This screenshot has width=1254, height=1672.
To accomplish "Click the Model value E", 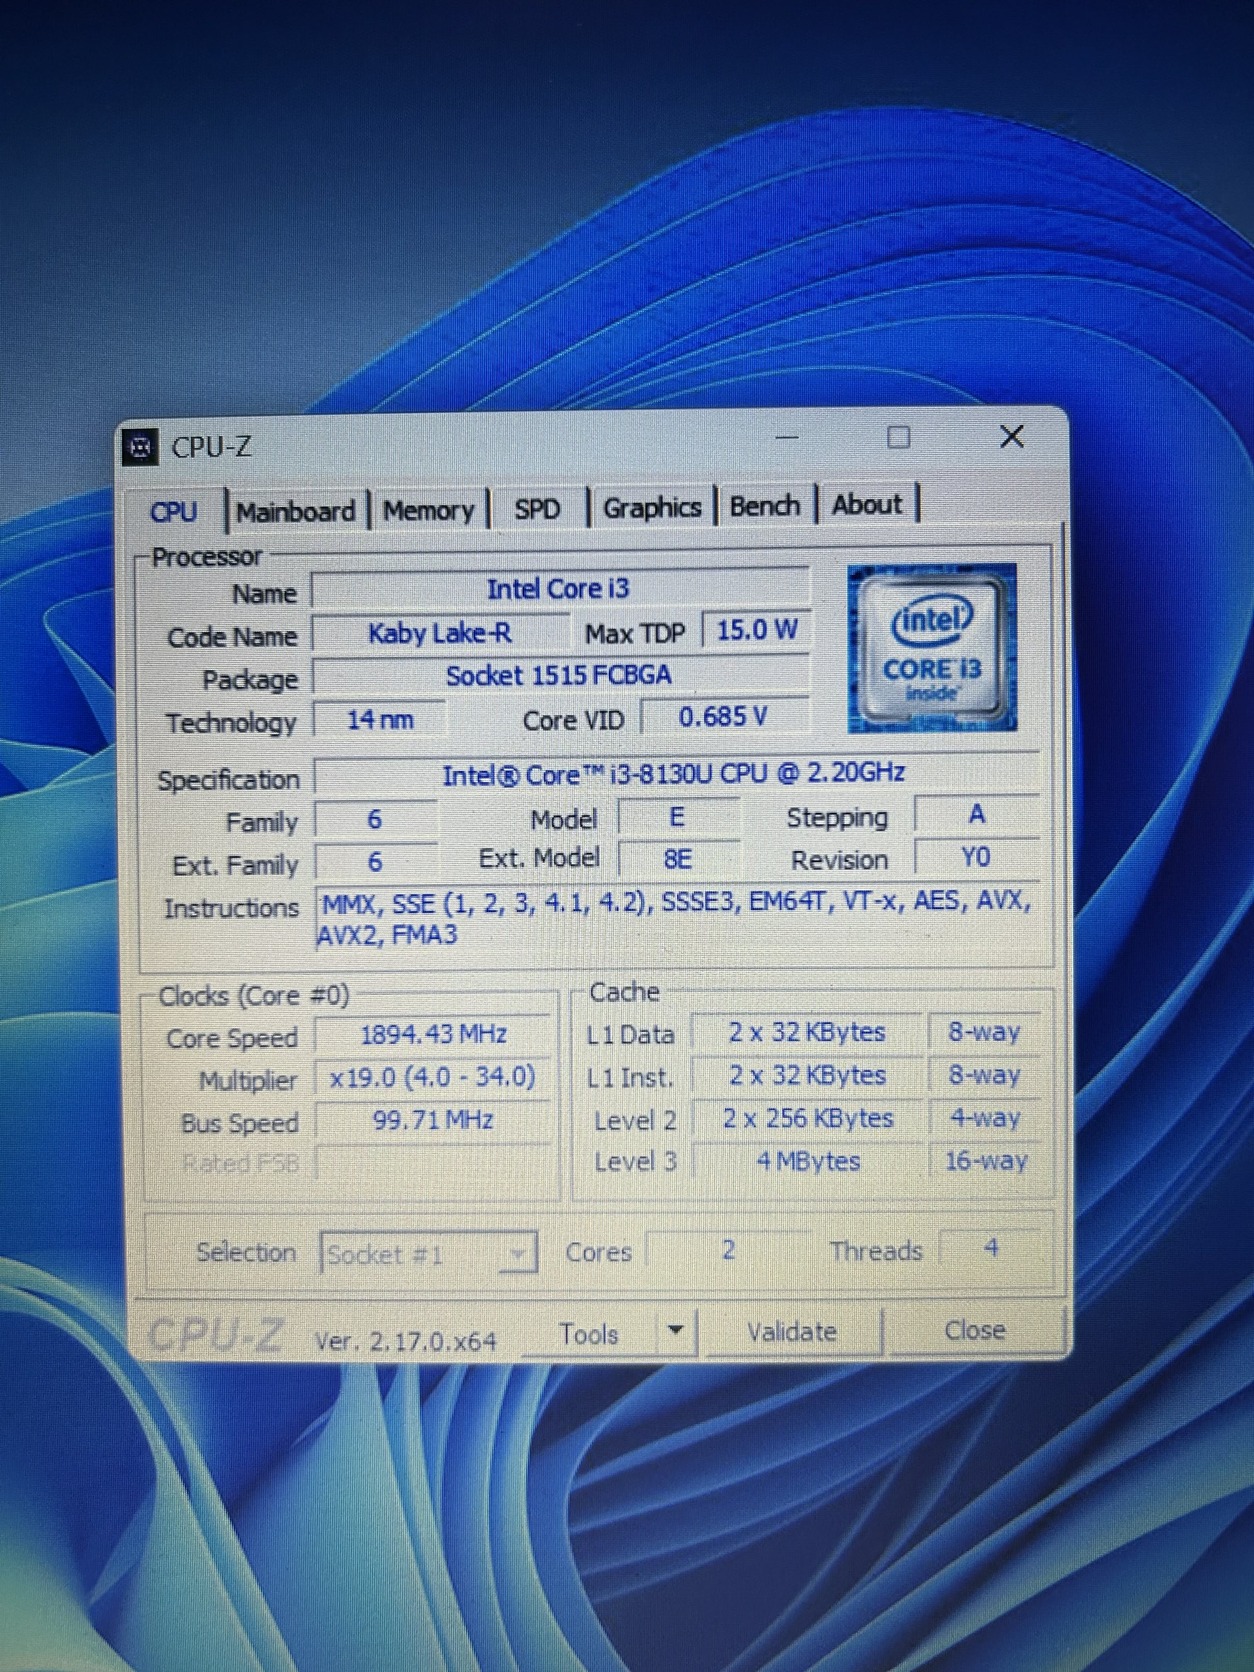I will click(x=677, y=817).
